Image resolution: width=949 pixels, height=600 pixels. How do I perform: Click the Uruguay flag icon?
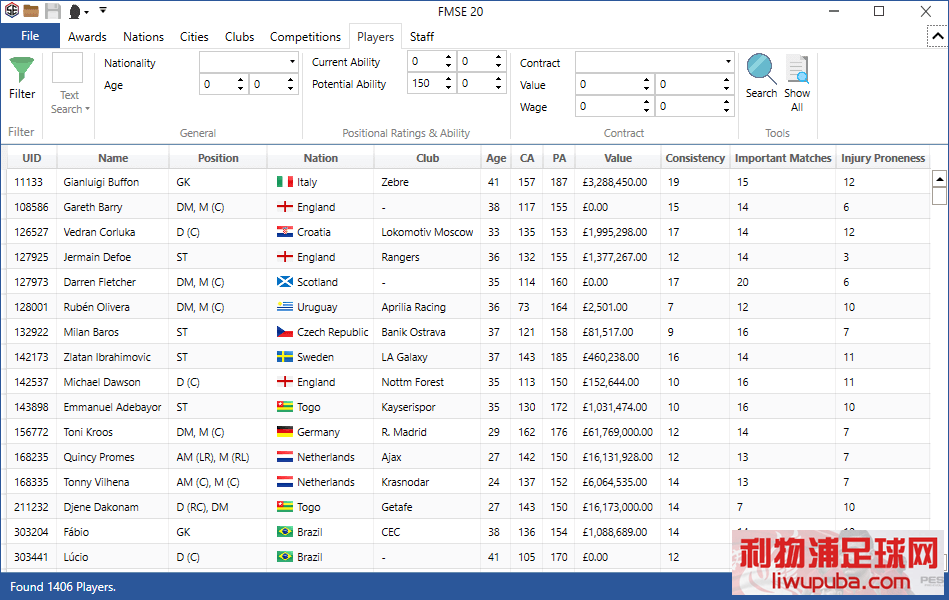(285, 307)
